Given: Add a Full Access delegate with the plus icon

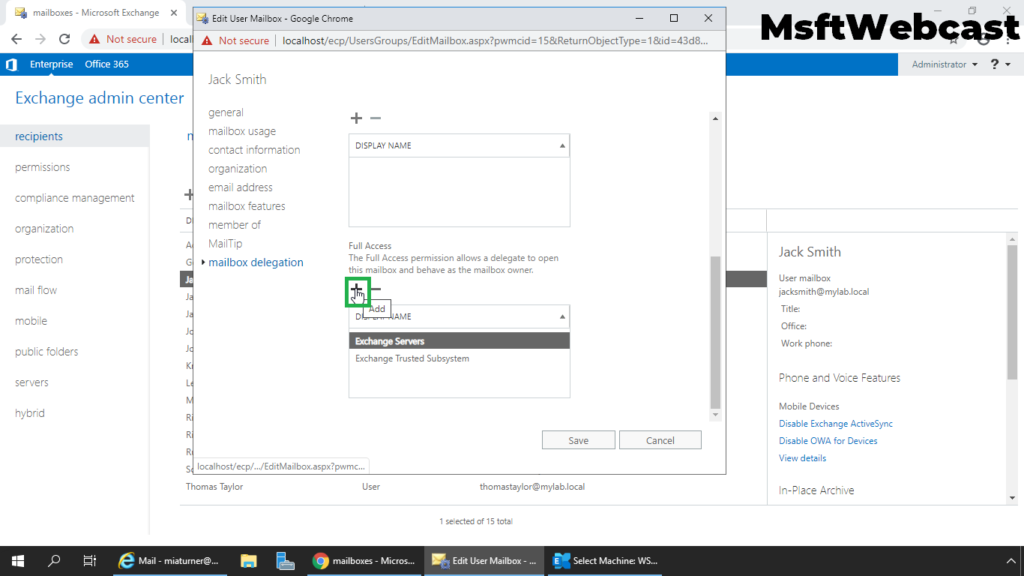Looking at the screenshot, I should point(357,289).
